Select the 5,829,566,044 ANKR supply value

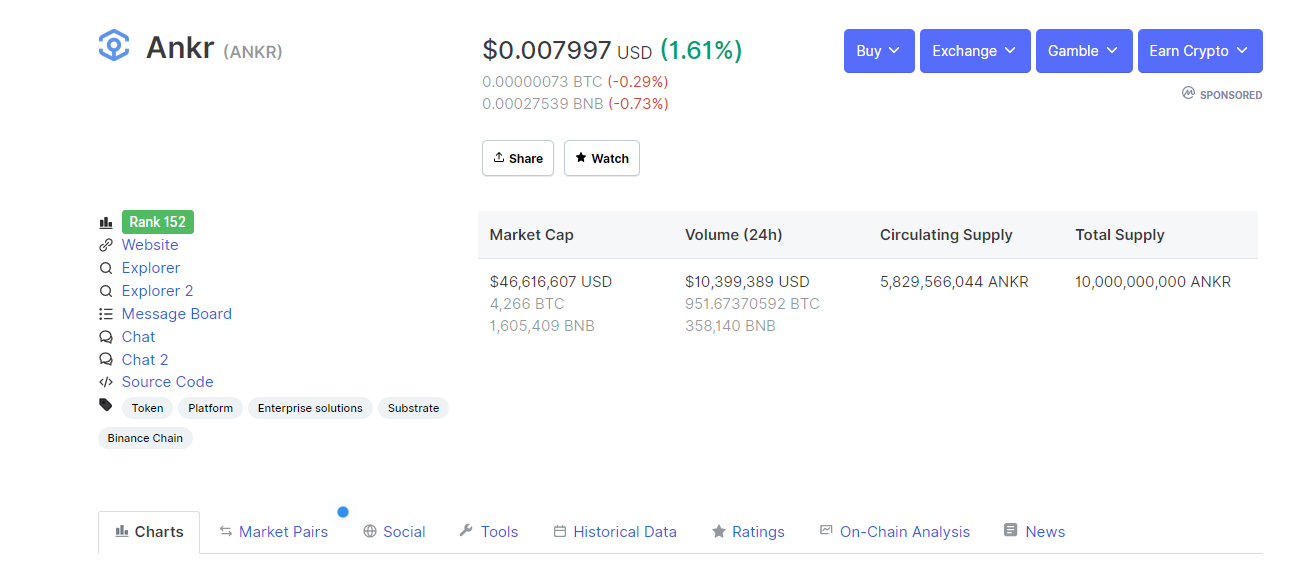954,282
